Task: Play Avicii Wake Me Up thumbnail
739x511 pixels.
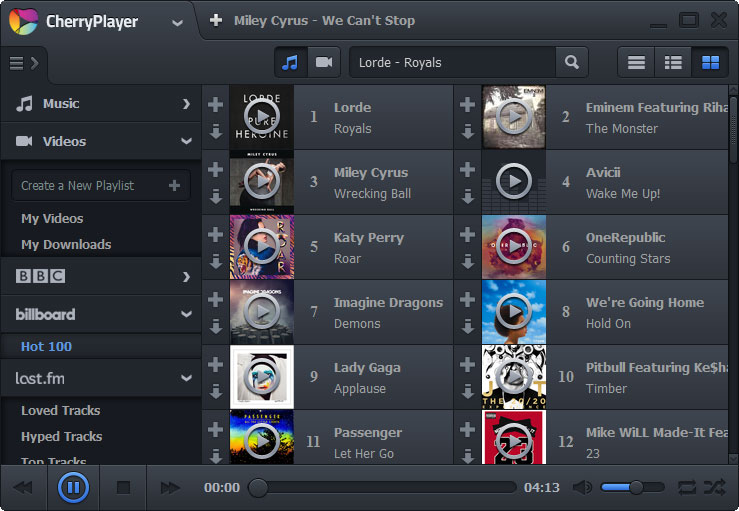Action: (x=514, y=182)
